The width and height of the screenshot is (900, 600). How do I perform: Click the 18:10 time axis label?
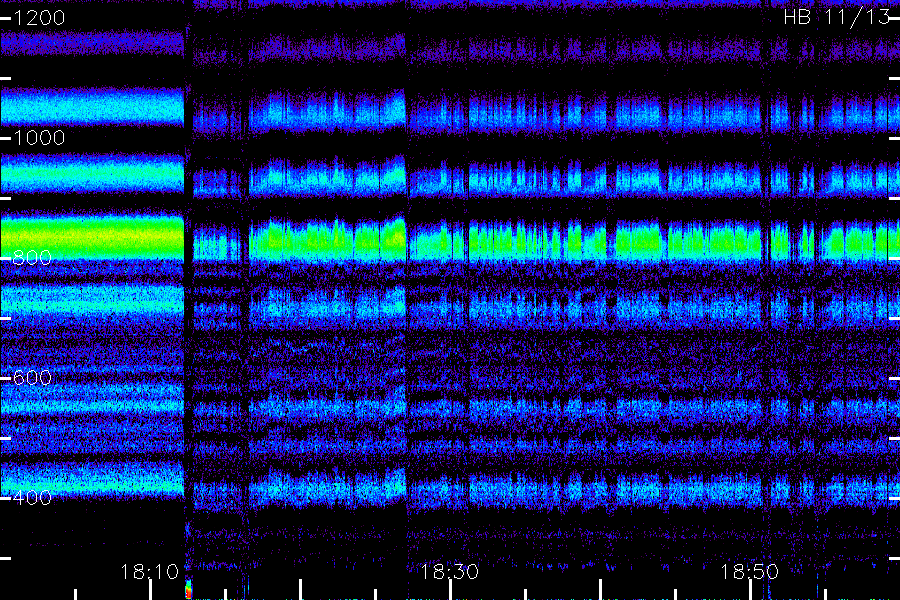click(150, 572)
